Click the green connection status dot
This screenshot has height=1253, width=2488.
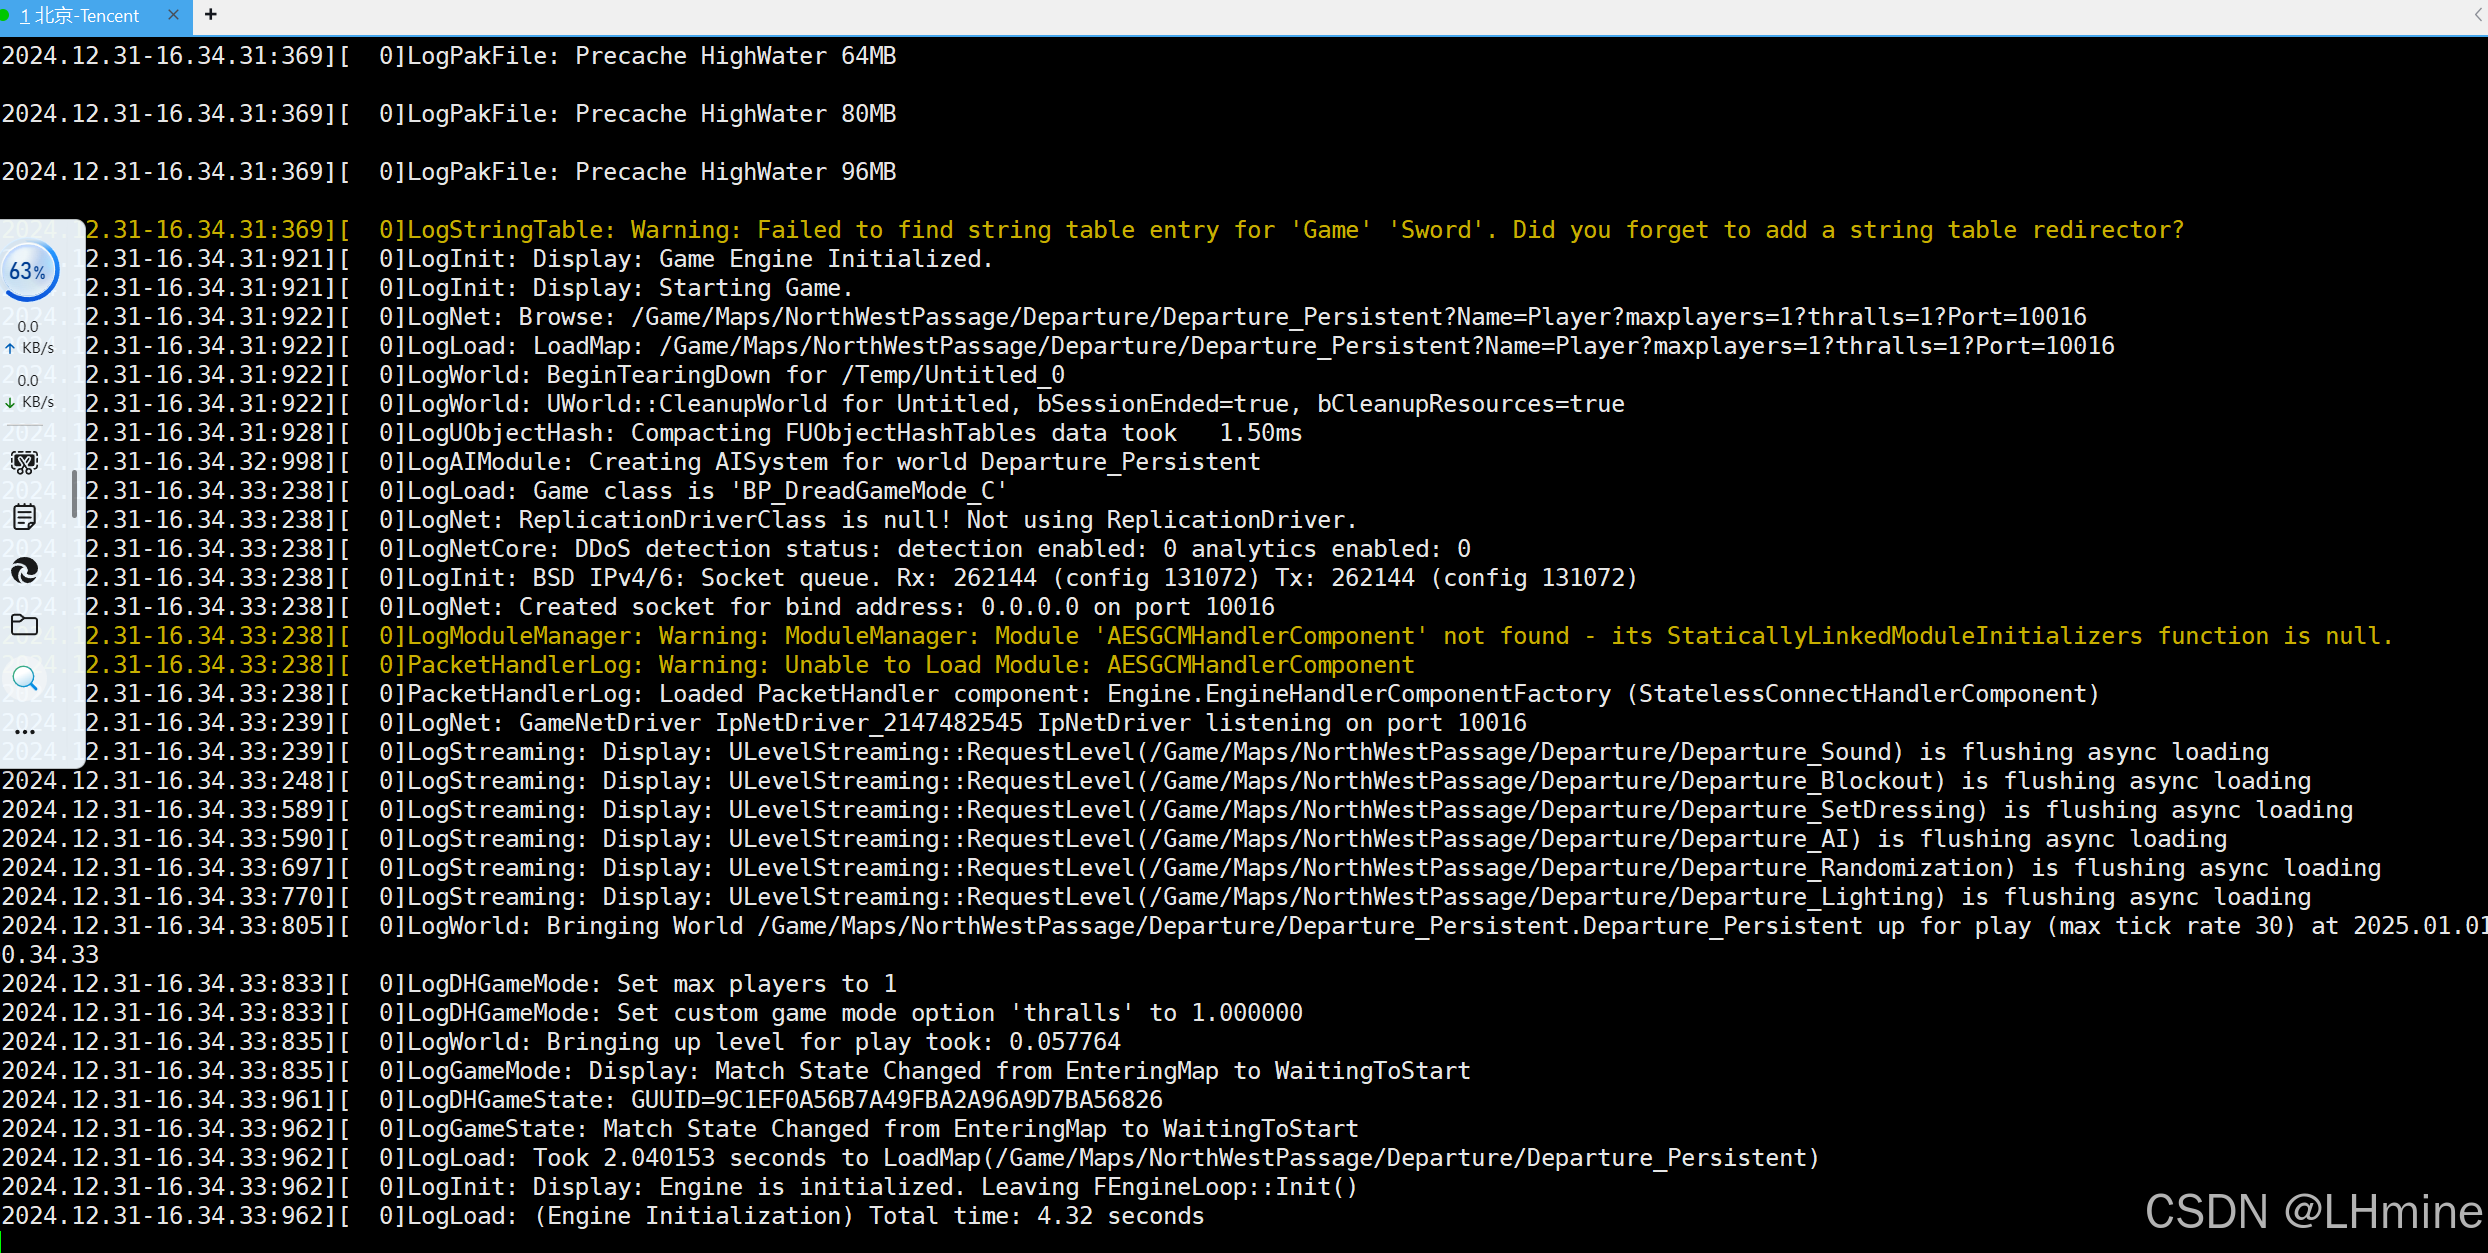click(x=5, y=15)
